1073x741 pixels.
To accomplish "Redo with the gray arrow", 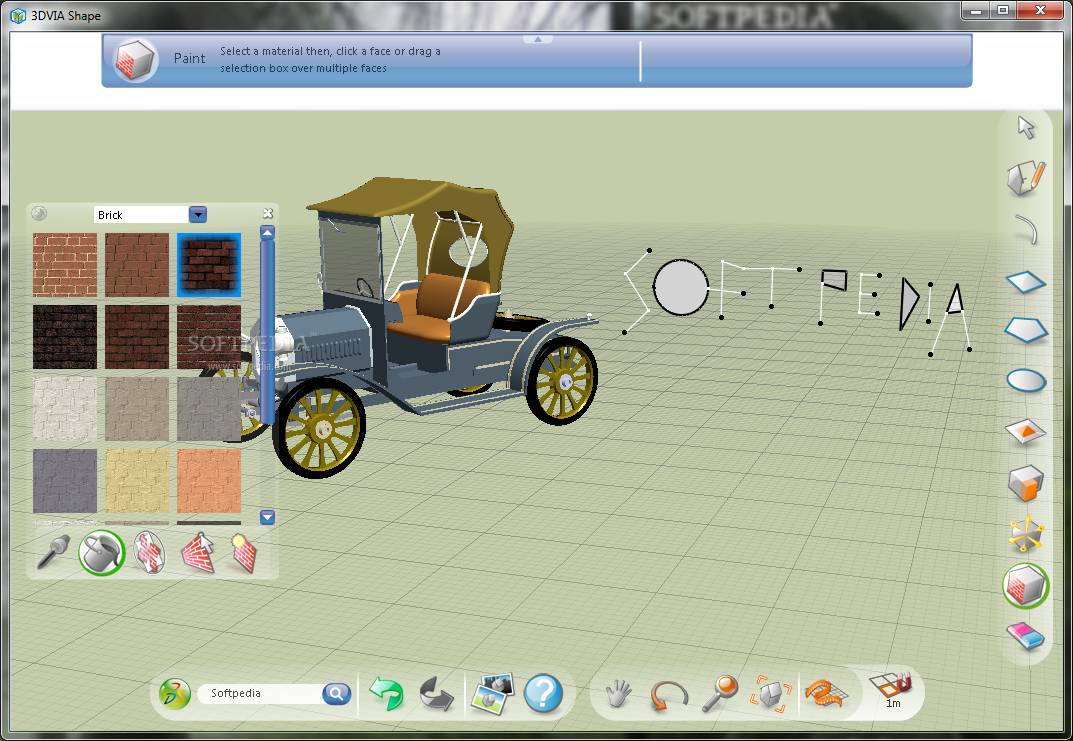I will coord(436,694).
